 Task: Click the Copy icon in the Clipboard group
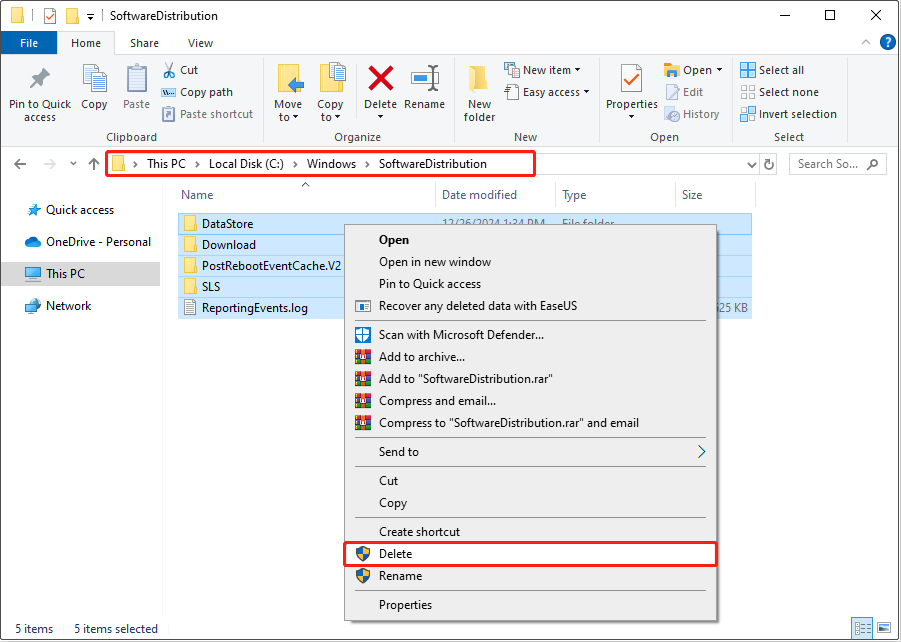point(94,88)
